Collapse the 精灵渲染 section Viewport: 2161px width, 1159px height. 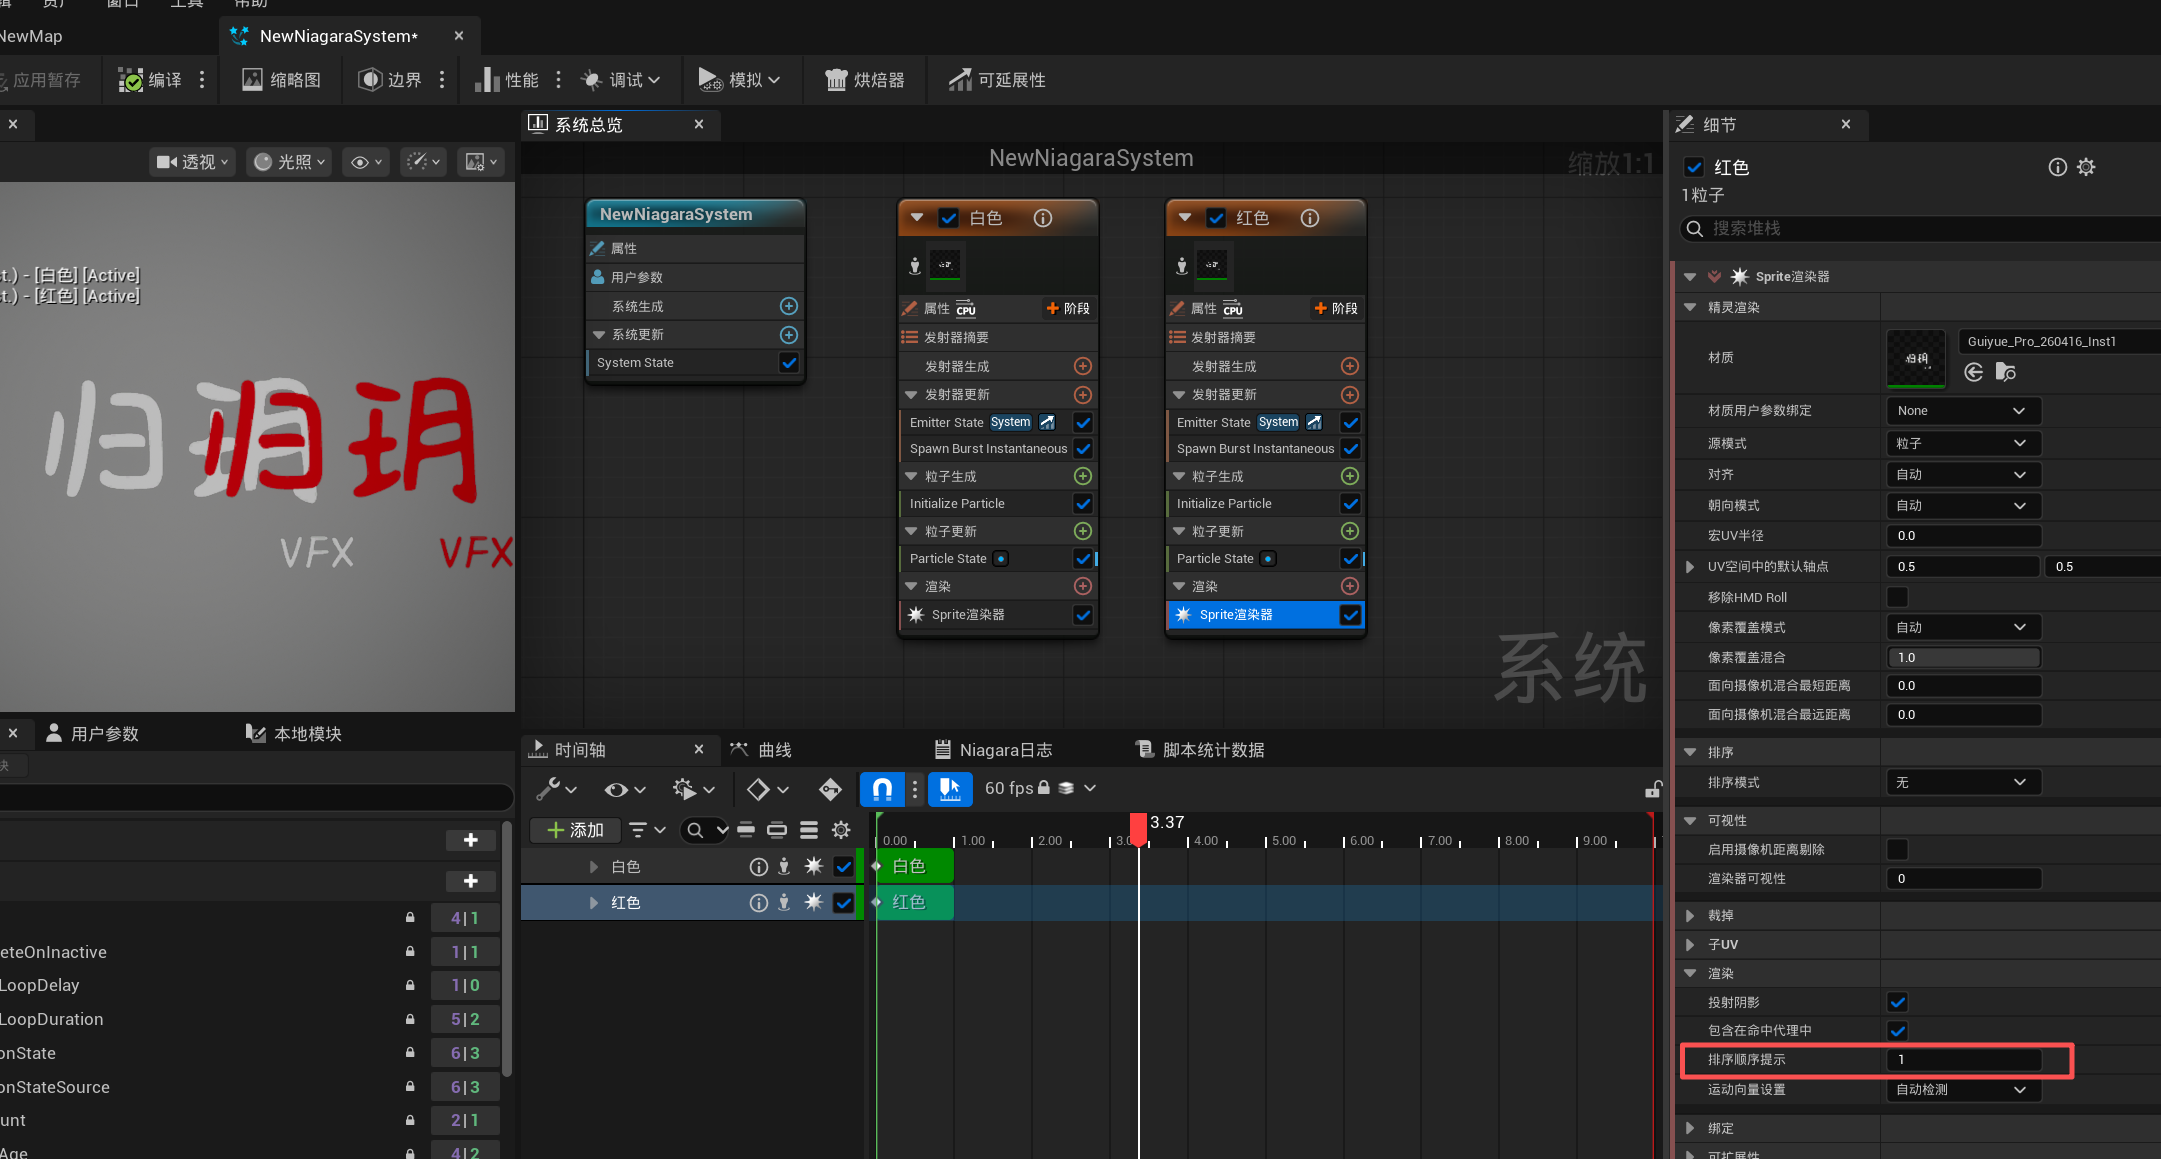pyautogui.click(x=1690, y=308)
